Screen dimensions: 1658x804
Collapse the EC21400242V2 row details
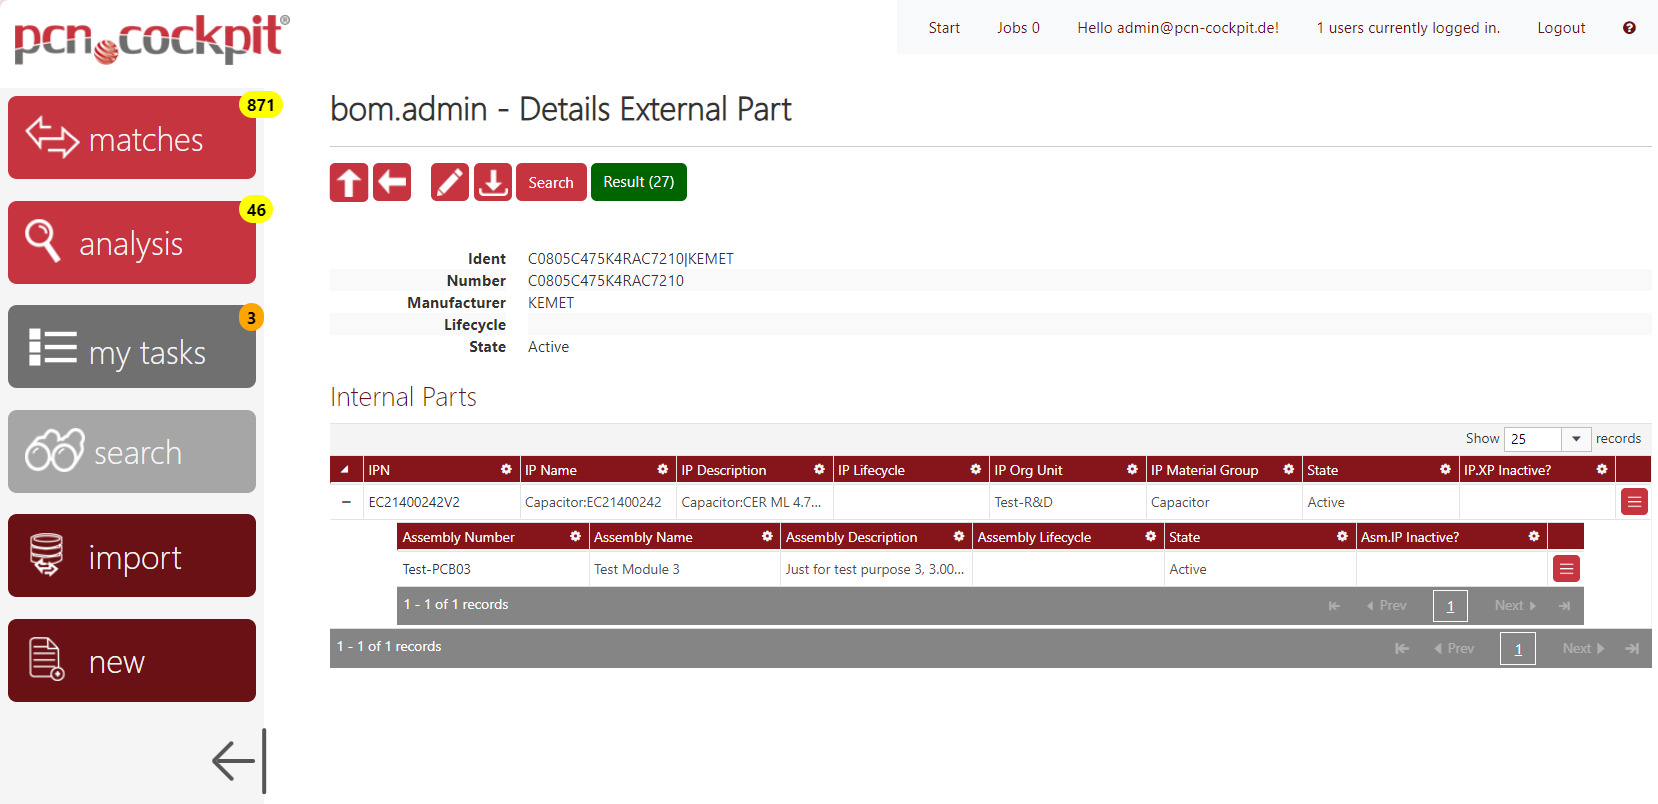(x=346, y=502)
